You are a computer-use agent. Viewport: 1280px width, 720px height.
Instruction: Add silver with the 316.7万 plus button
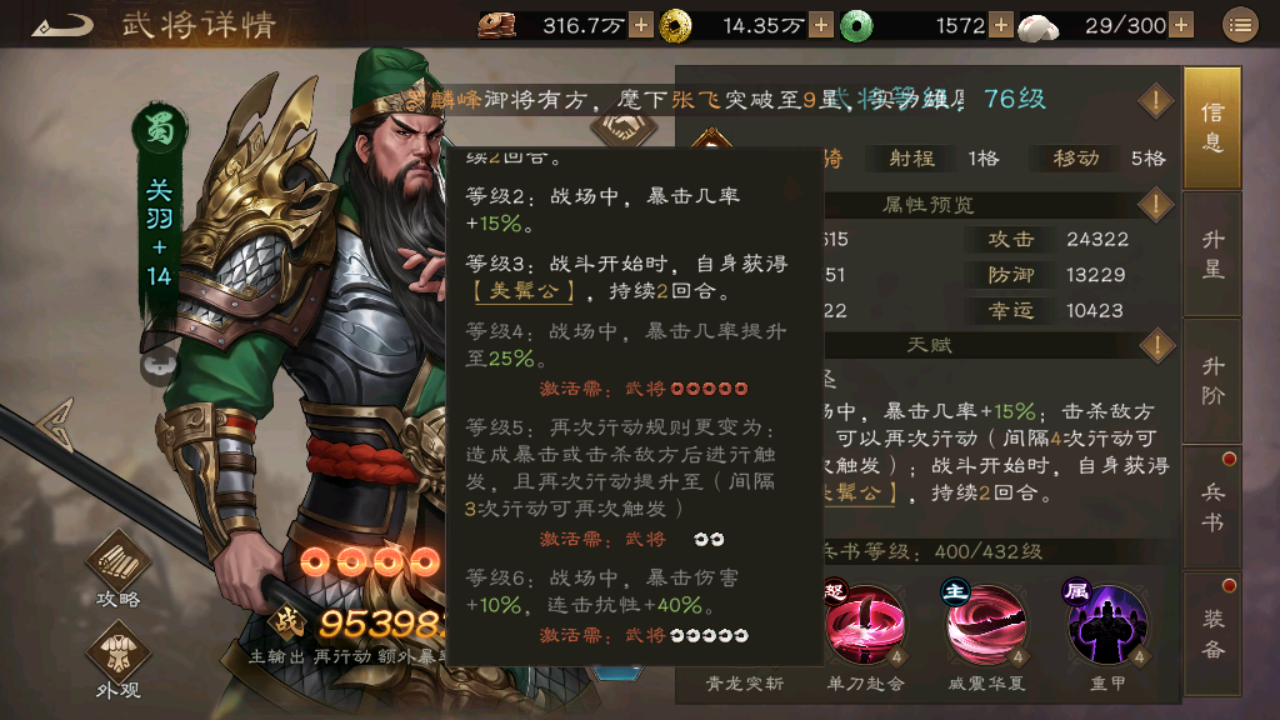click(x=641, y=25)
